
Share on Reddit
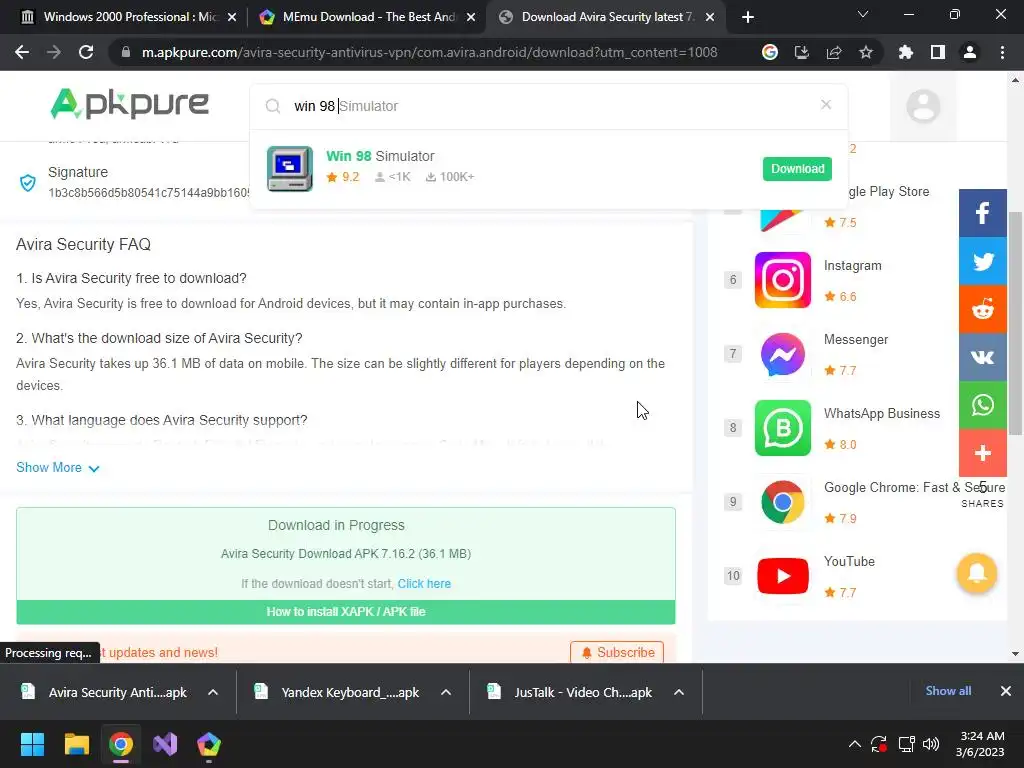(982, 310)
